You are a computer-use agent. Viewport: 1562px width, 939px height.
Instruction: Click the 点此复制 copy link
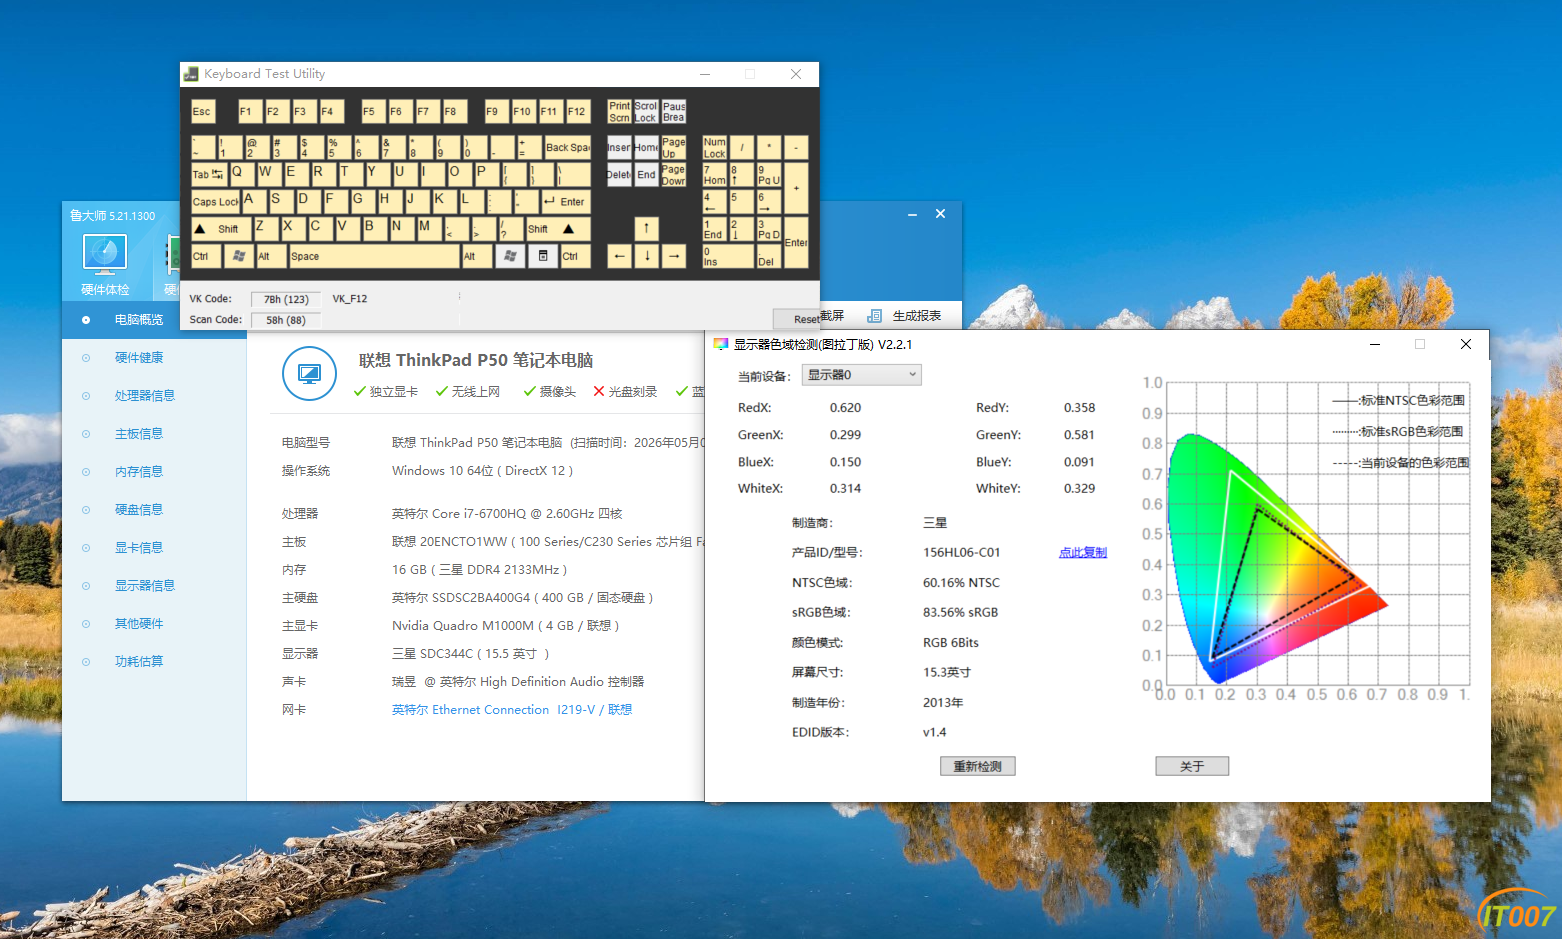point(1083,553)
